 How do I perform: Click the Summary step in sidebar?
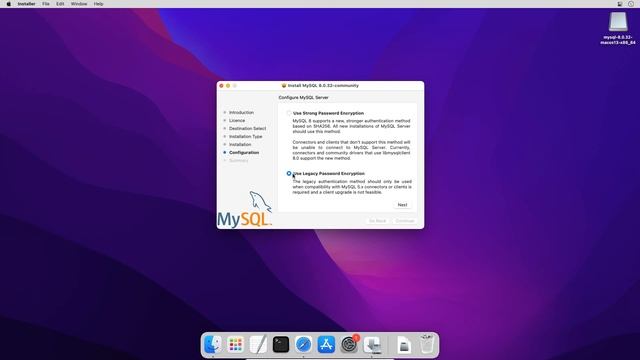click(x=238, y=160)
